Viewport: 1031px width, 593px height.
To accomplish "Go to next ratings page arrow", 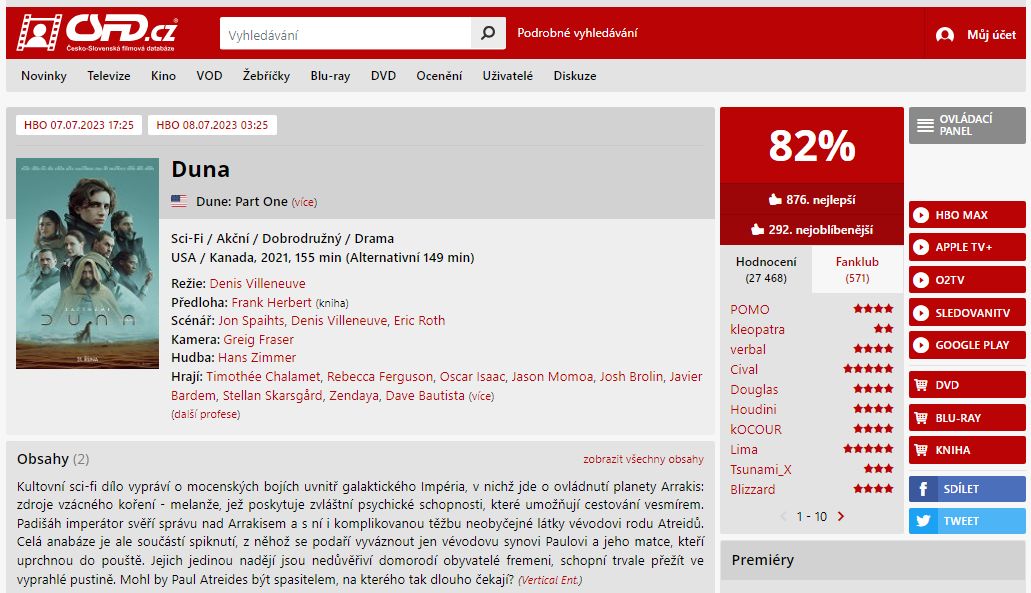I will coord(841,517).
